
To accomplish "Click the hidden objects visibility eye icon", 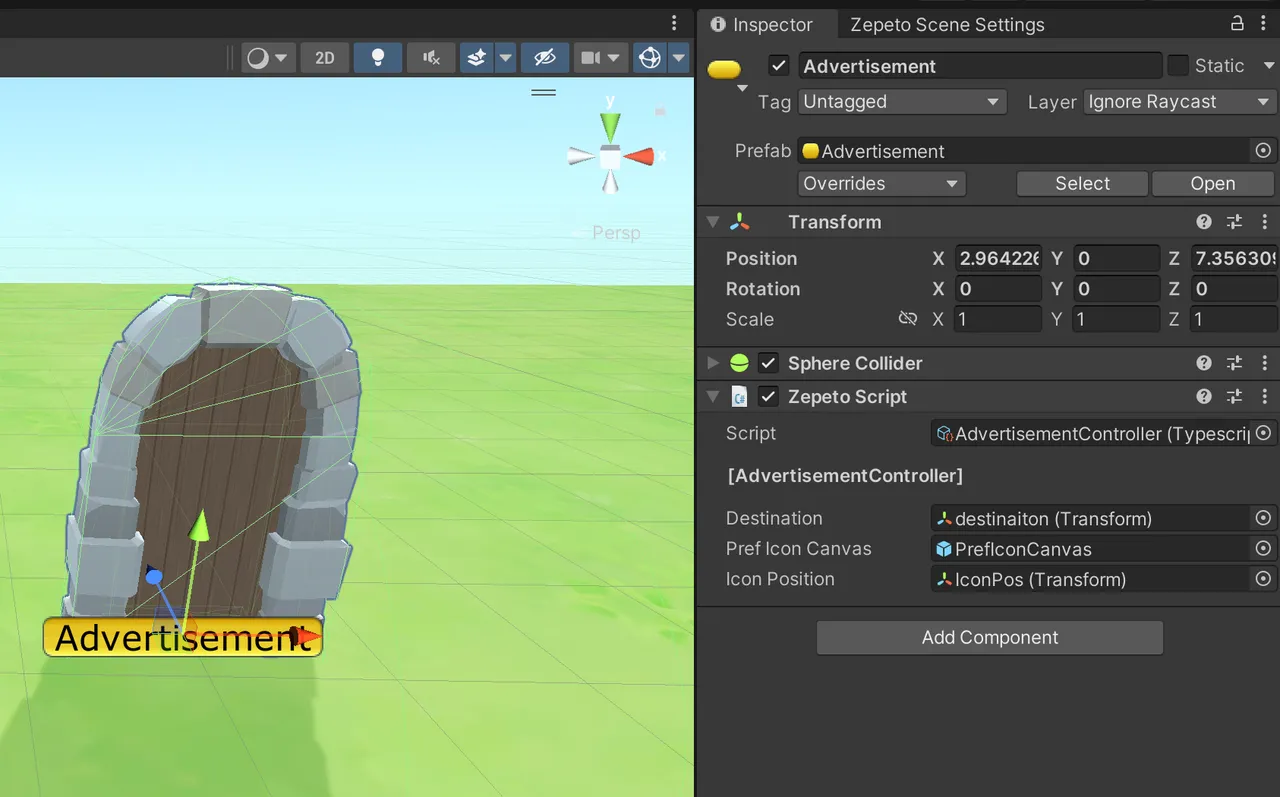I will (x=545, y=57).
